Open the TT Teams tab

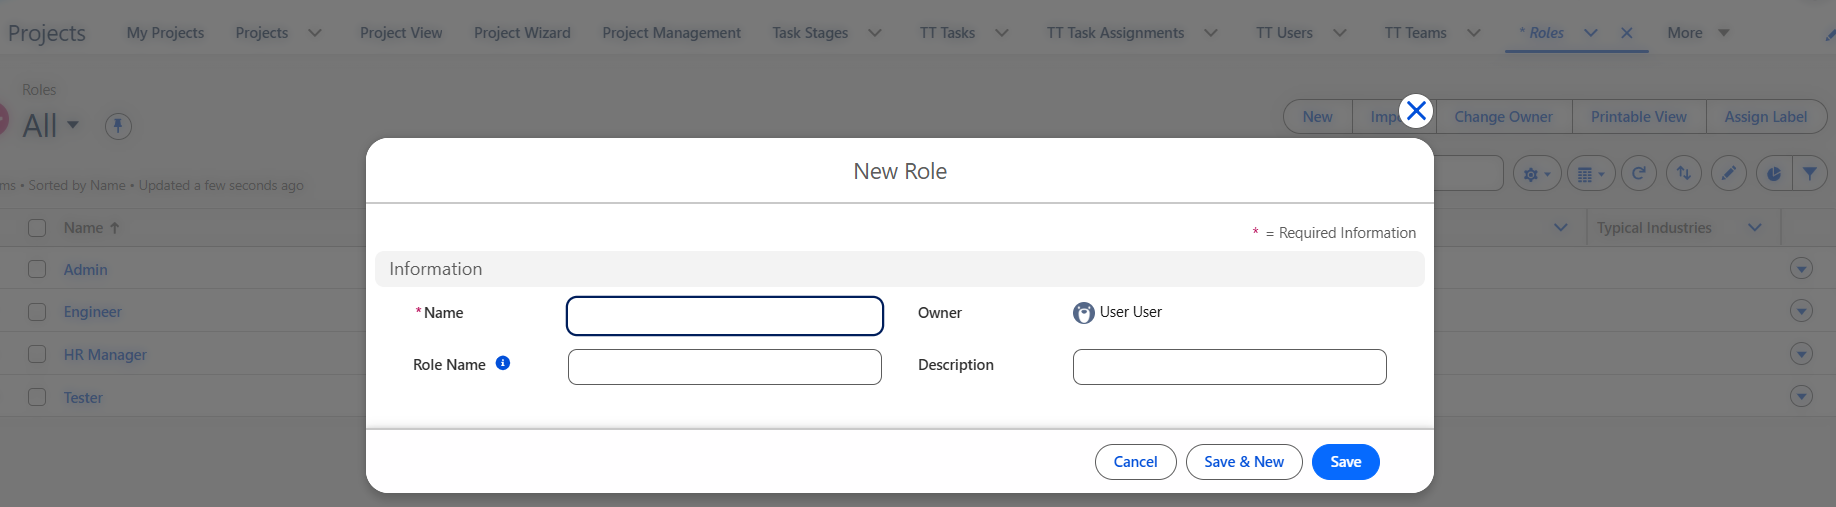[x=1415, y=33]
